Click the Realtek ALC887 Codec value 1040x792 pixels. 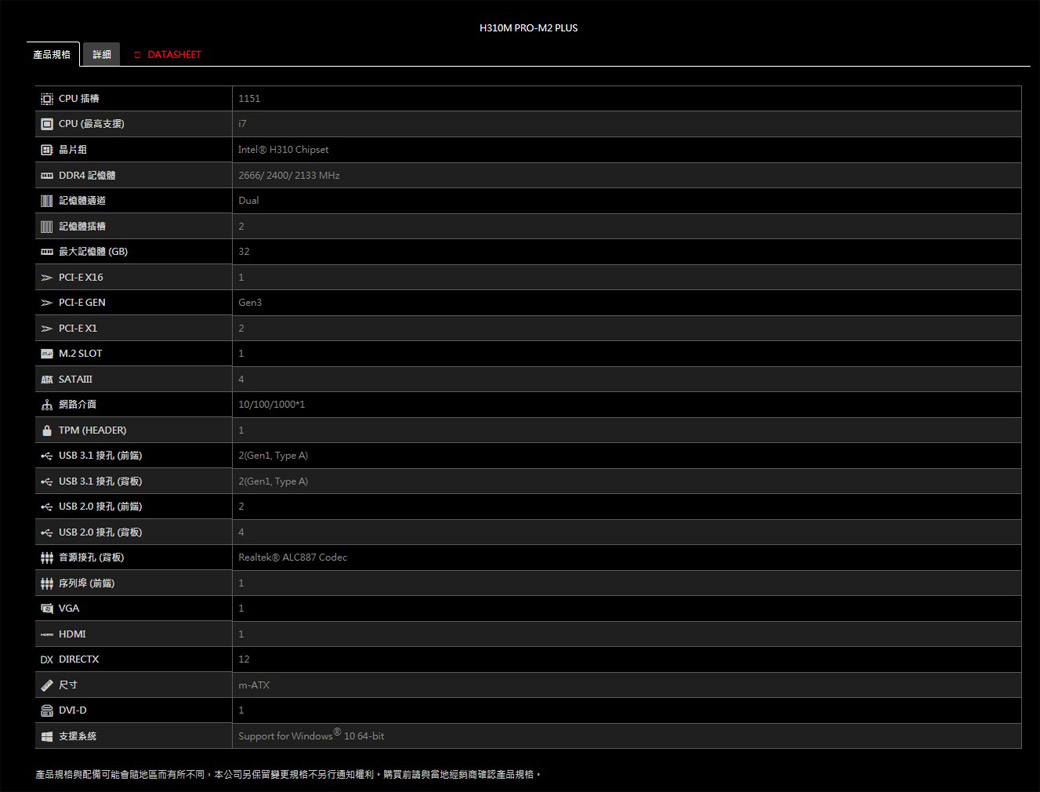tap(292, 557)
